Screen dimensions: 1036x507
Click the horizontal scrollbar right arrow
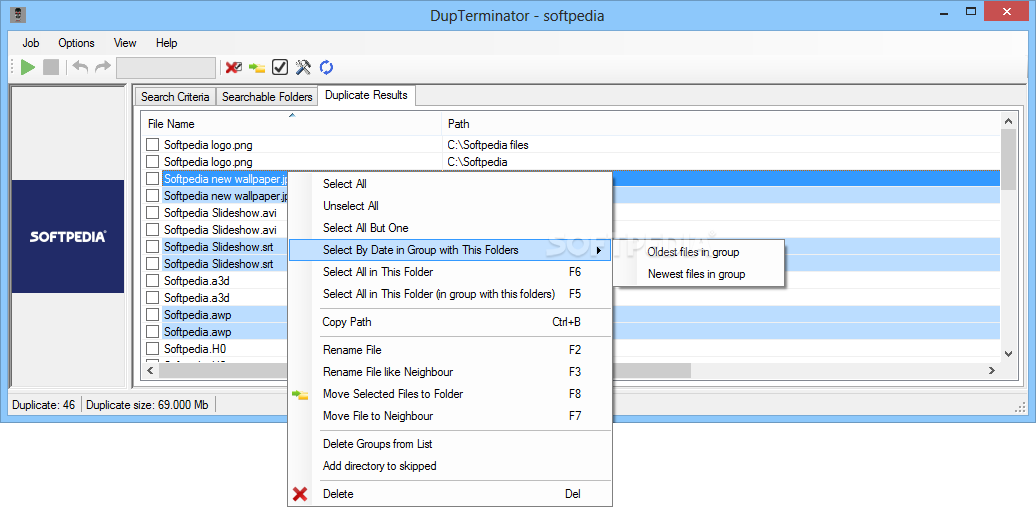(992, 371)
